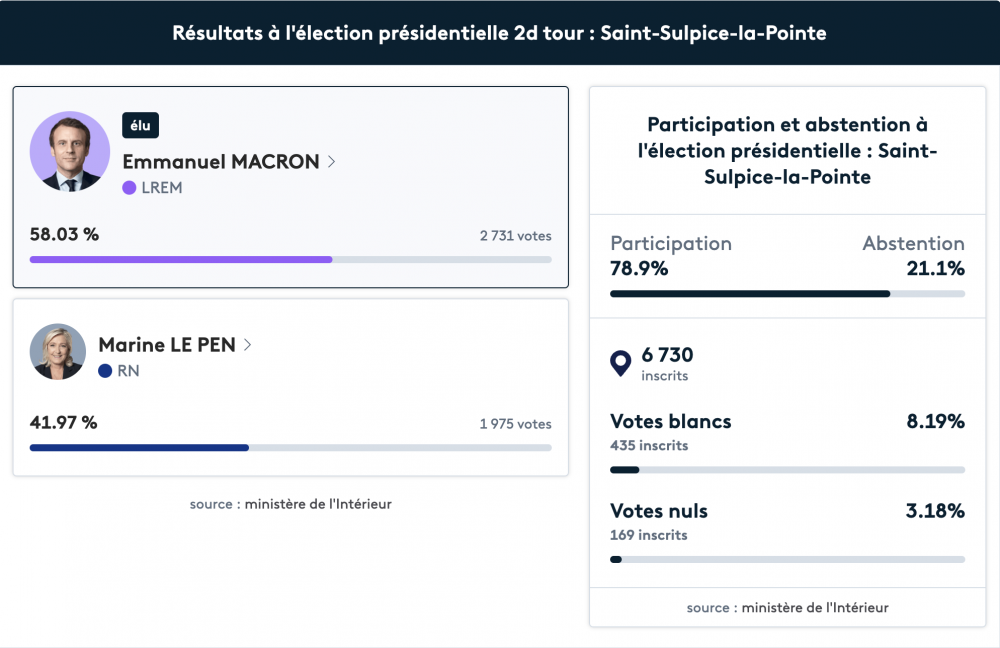
Task: Open Emmanuel MACRON candidate name link
Action: pyautogui.click(x=221, y=162)
